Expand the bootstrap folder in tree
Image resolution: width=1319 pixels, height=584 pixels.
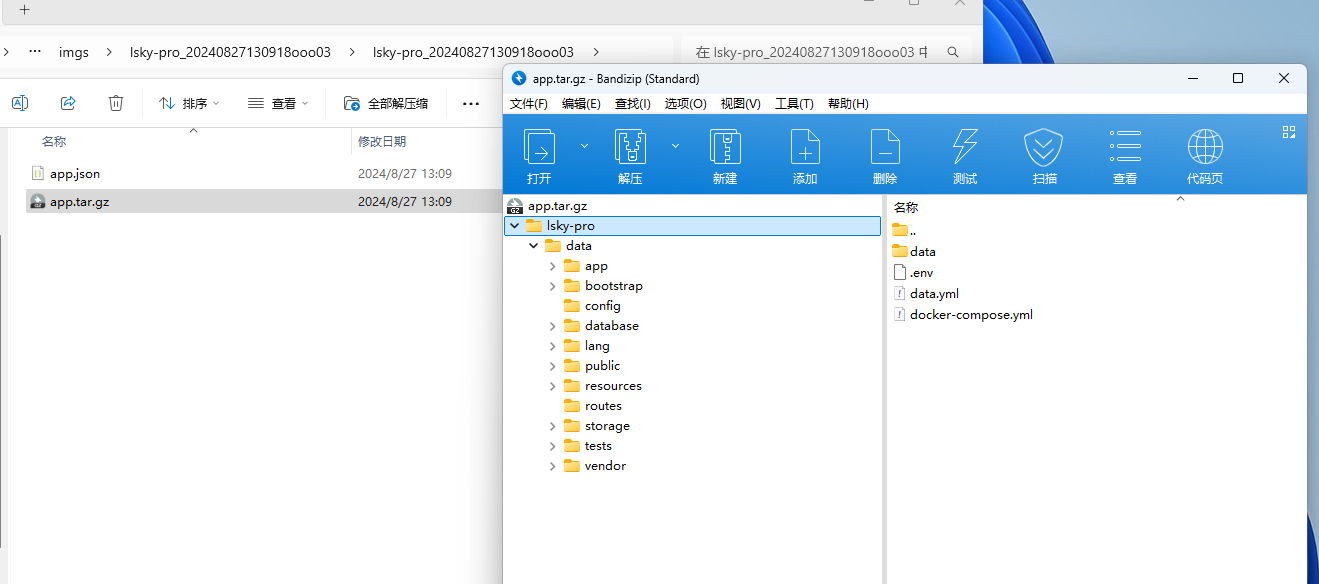[x=553, y=286]
